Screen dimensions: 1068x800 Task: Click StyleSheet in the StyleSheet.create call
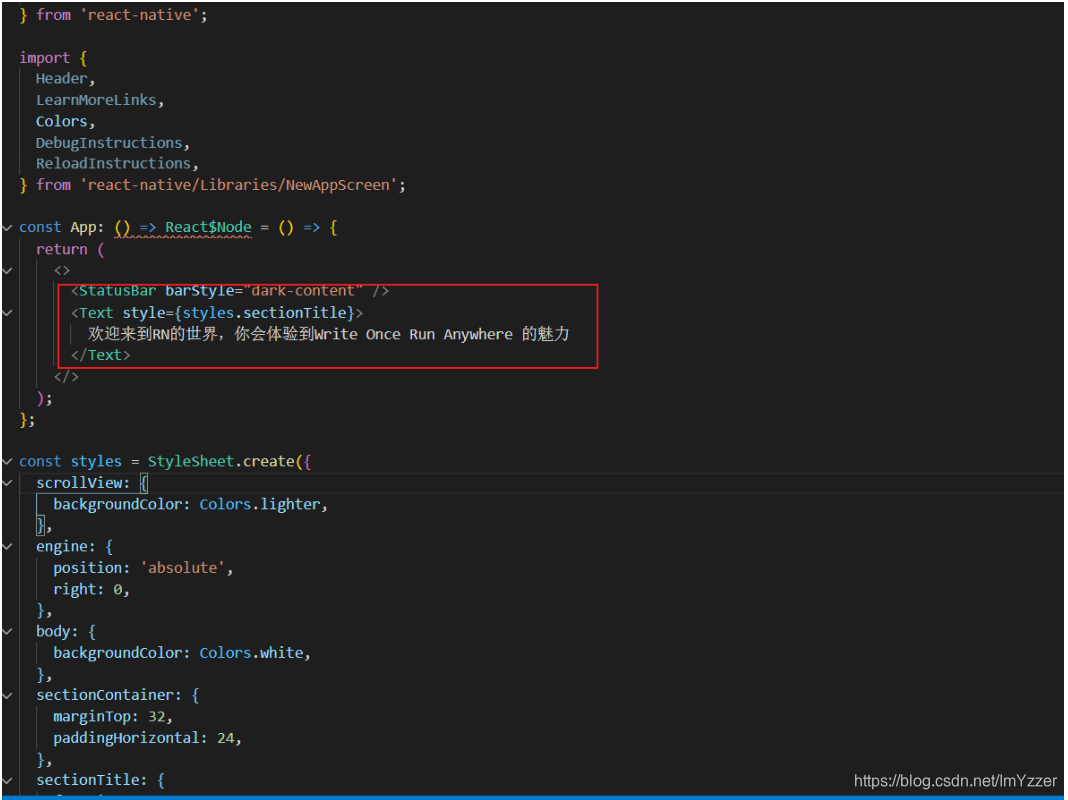(x=191, y=462)
